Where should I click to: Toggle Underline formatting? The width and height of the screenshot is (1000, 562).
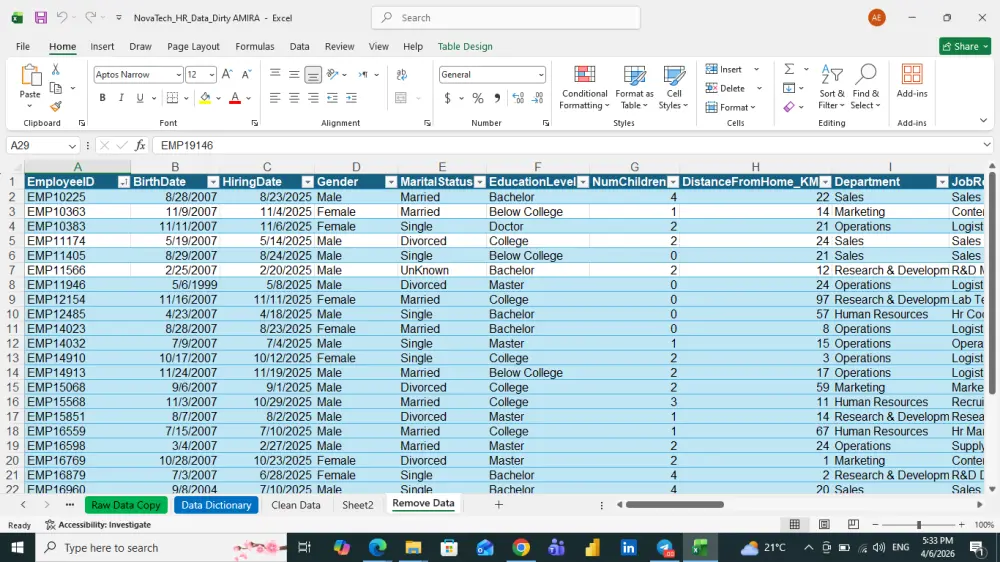(140, 98)
